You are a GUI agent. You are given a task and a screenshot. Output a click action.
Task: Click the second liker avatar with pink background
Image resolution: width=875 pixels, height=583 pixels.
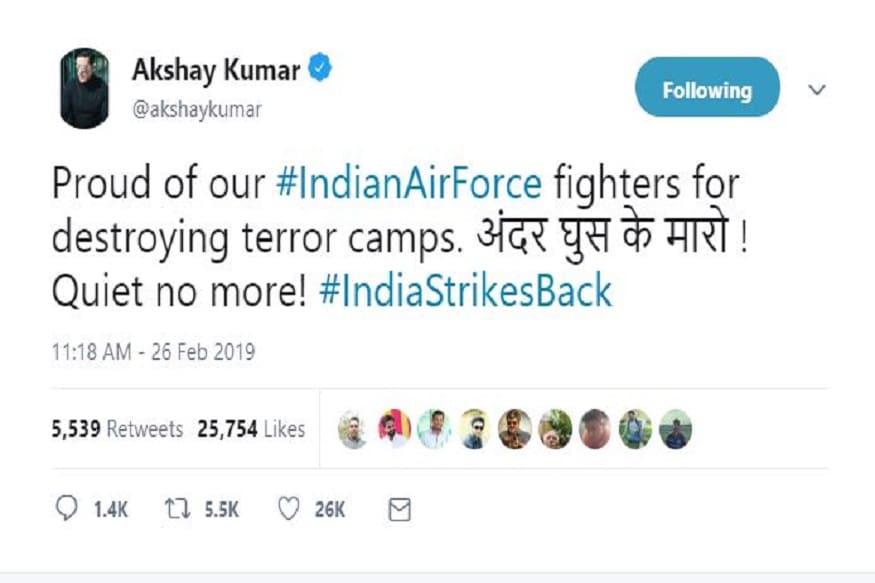click(x=395, y=429)
